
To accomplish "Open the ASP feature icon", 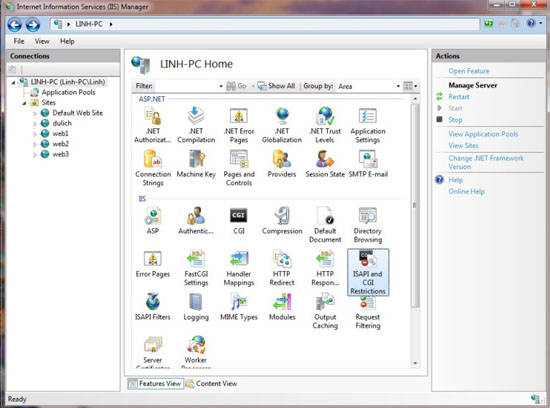I will tap(153, 220).
